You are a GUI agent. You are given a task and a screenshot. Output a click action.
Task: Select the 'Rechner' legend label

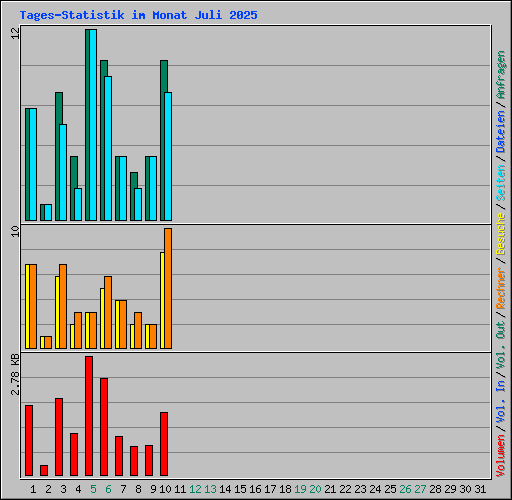501,288
